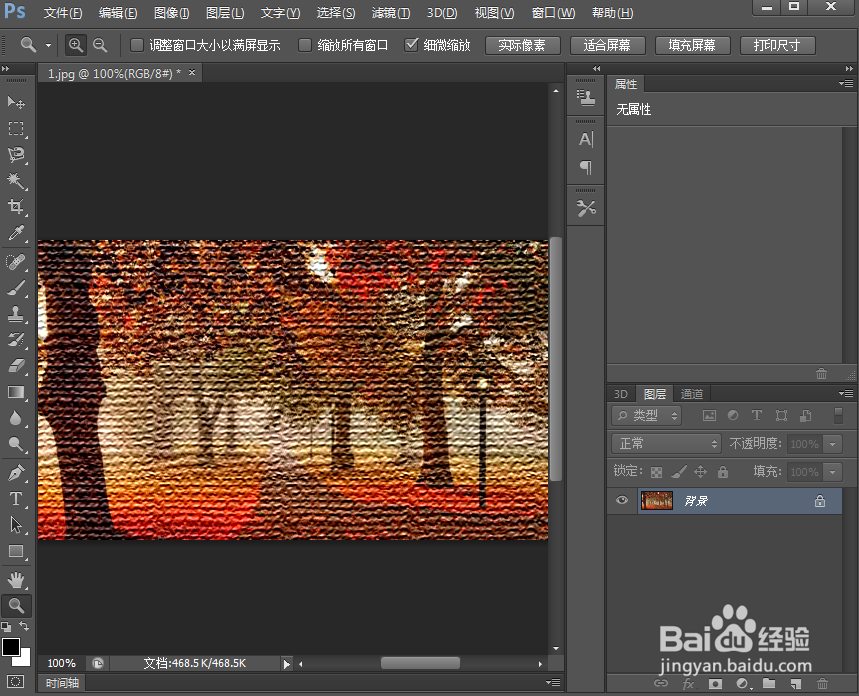The image size is (859, 696).
Task: Open layer style fx menu
Action: pyautogui.click(x=688, y=683)
